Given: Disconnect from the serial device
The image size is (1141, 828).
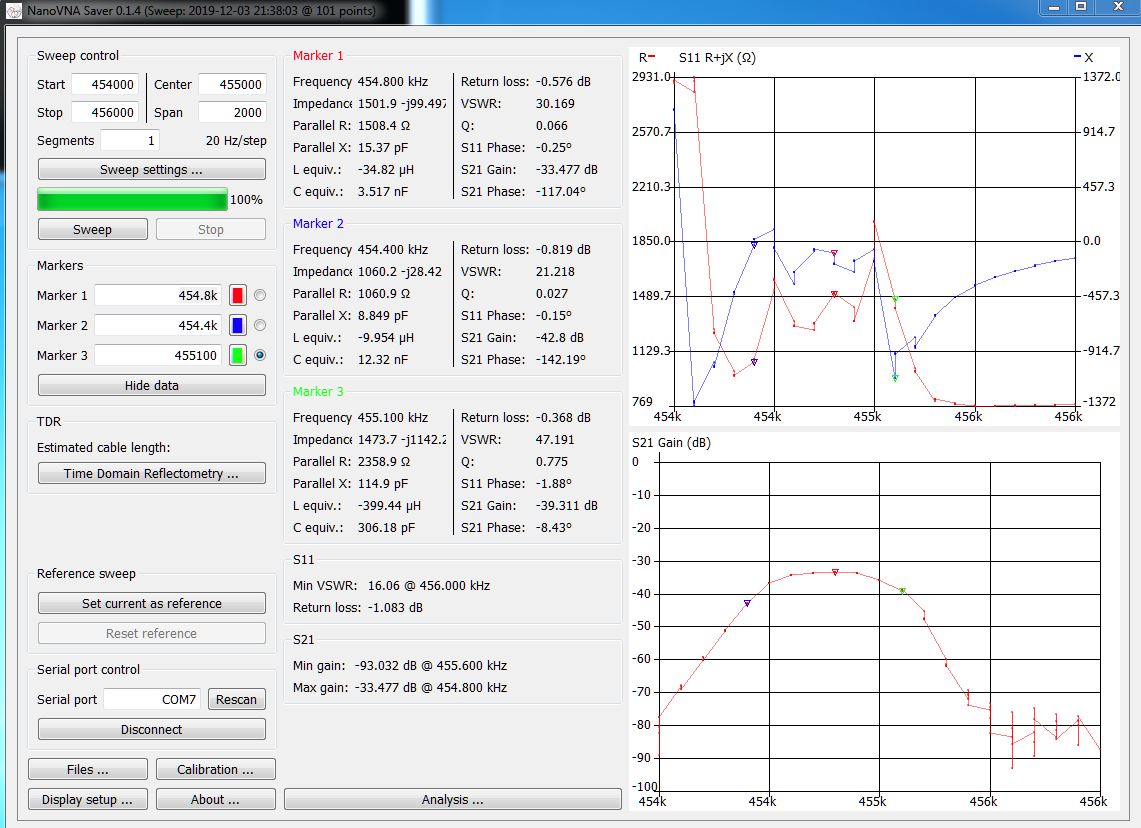Looking at the screenshot, I should tap(152, 730).
